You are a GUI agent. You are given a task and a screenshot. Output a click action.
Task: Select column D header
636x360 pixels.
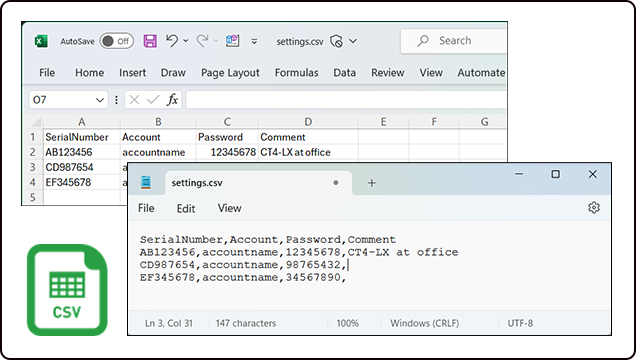308,122
